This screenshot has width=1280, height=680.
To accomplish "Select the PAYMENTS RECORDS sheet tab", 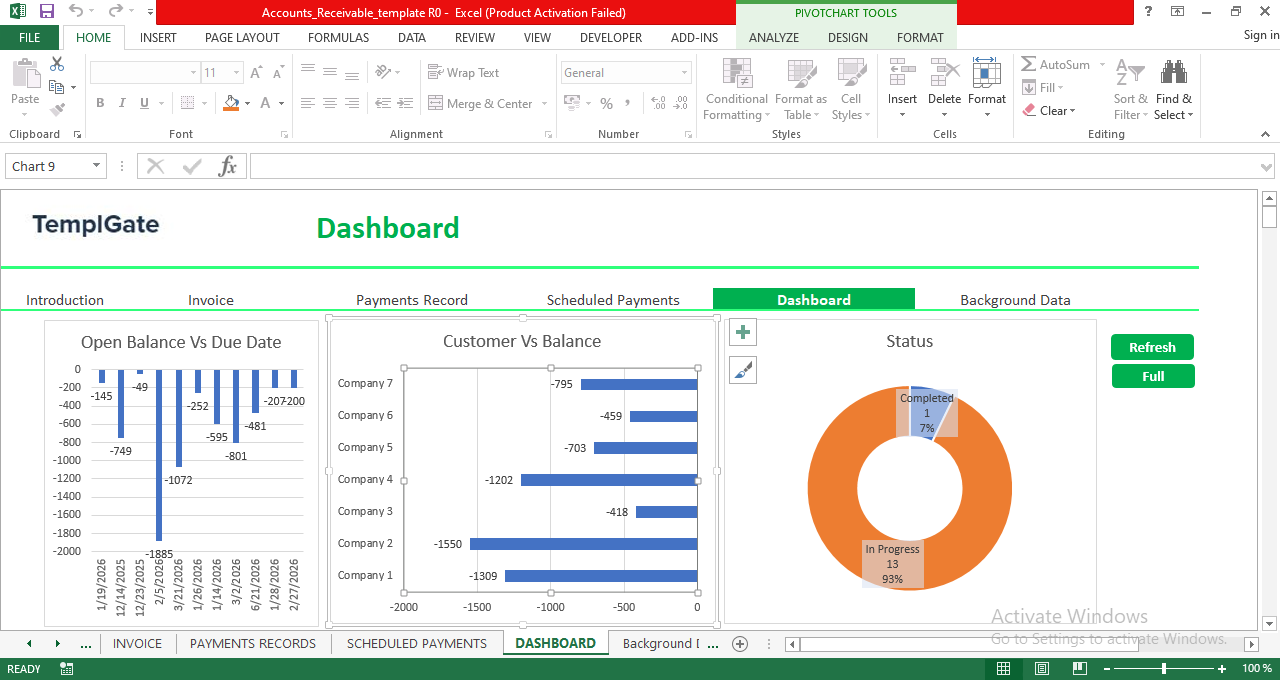I will [x=253, y=644].
